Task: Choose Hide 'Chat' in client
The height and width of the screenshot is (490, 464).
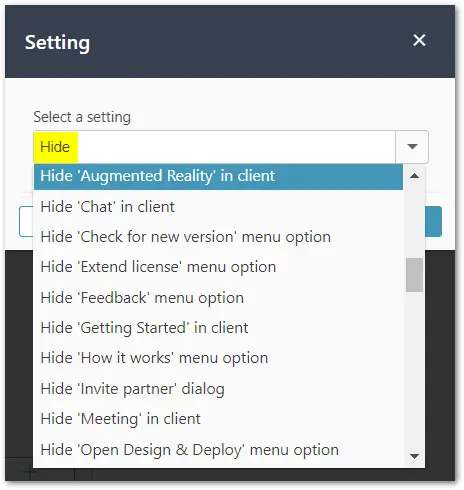Action: (218, 207)
